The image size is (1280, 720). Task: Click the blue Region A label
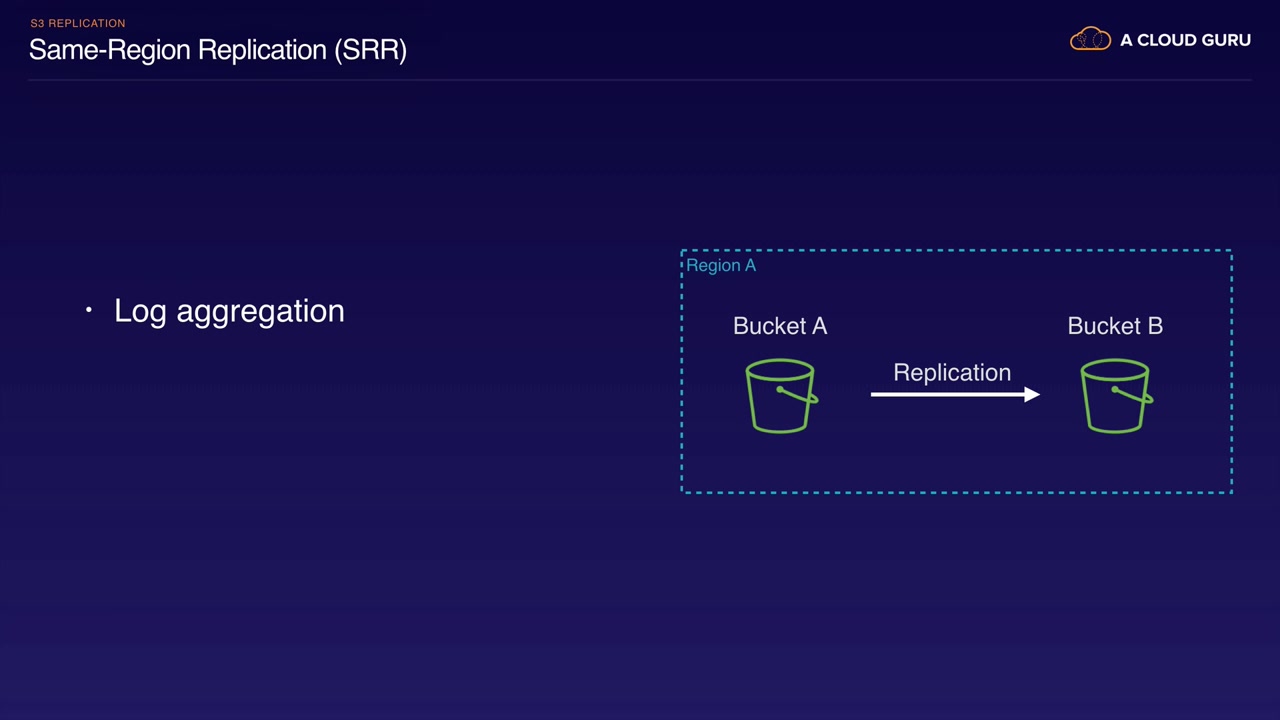721,265
